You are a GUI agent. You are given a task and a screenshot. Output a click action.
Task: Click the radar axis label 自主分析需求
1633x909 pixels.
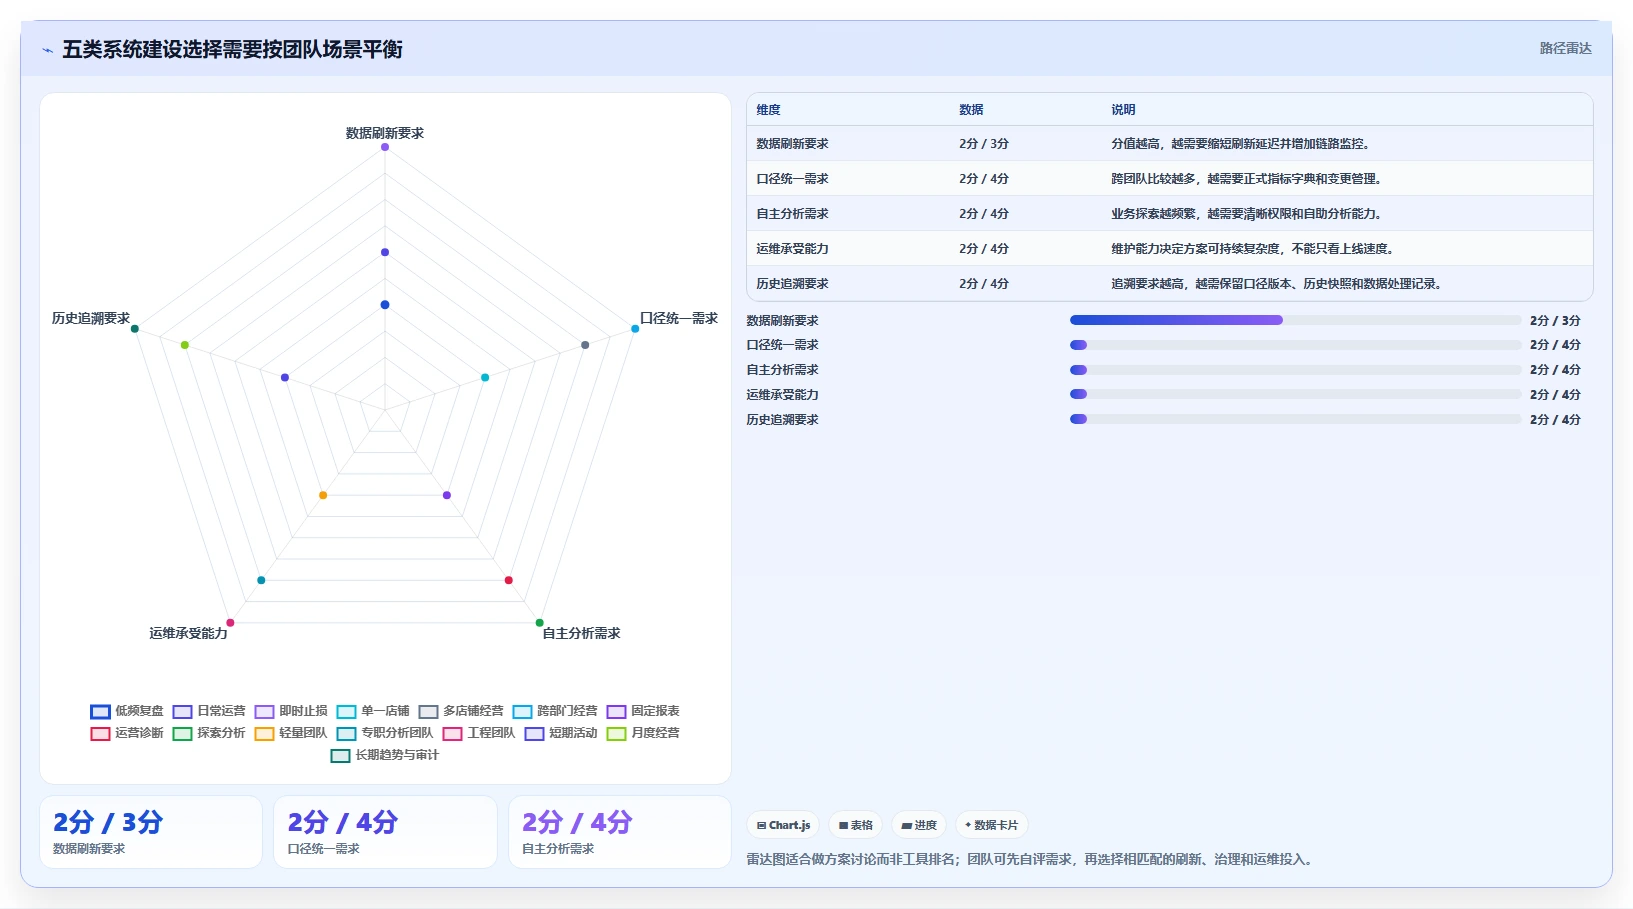point(581,633)
